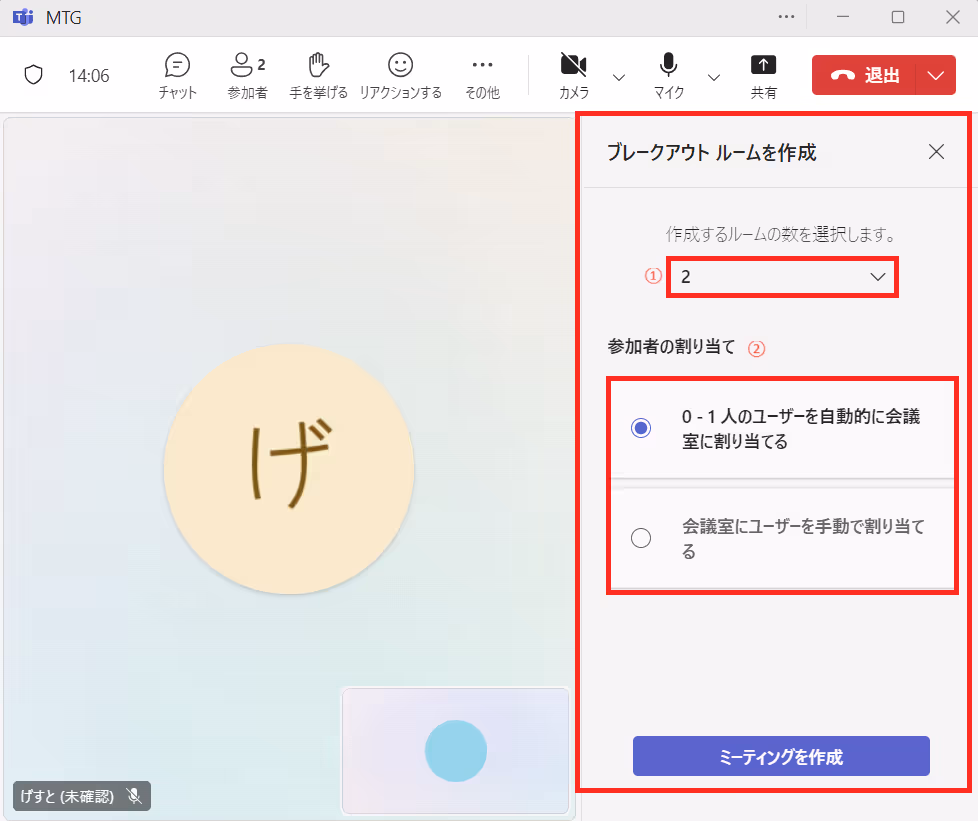Raise hand with 手を挙げる

(319, 75)
